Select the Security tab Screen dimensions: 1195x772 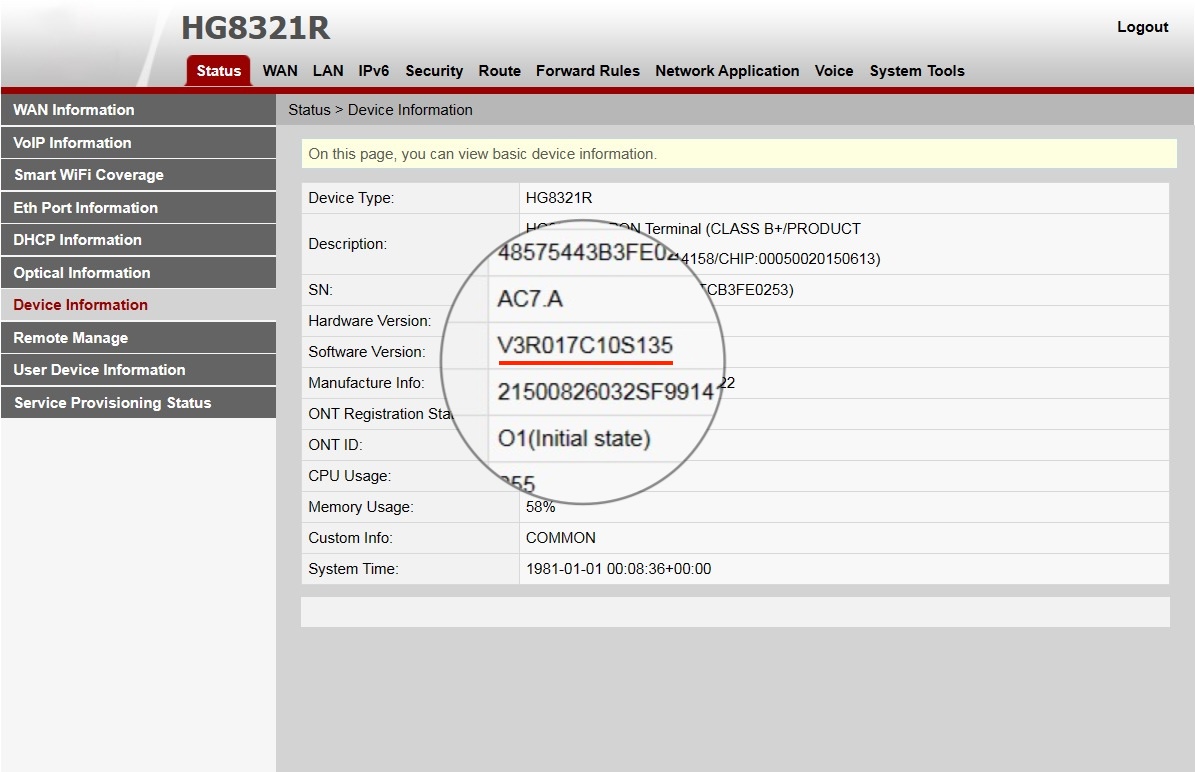[x=434, y=71]
